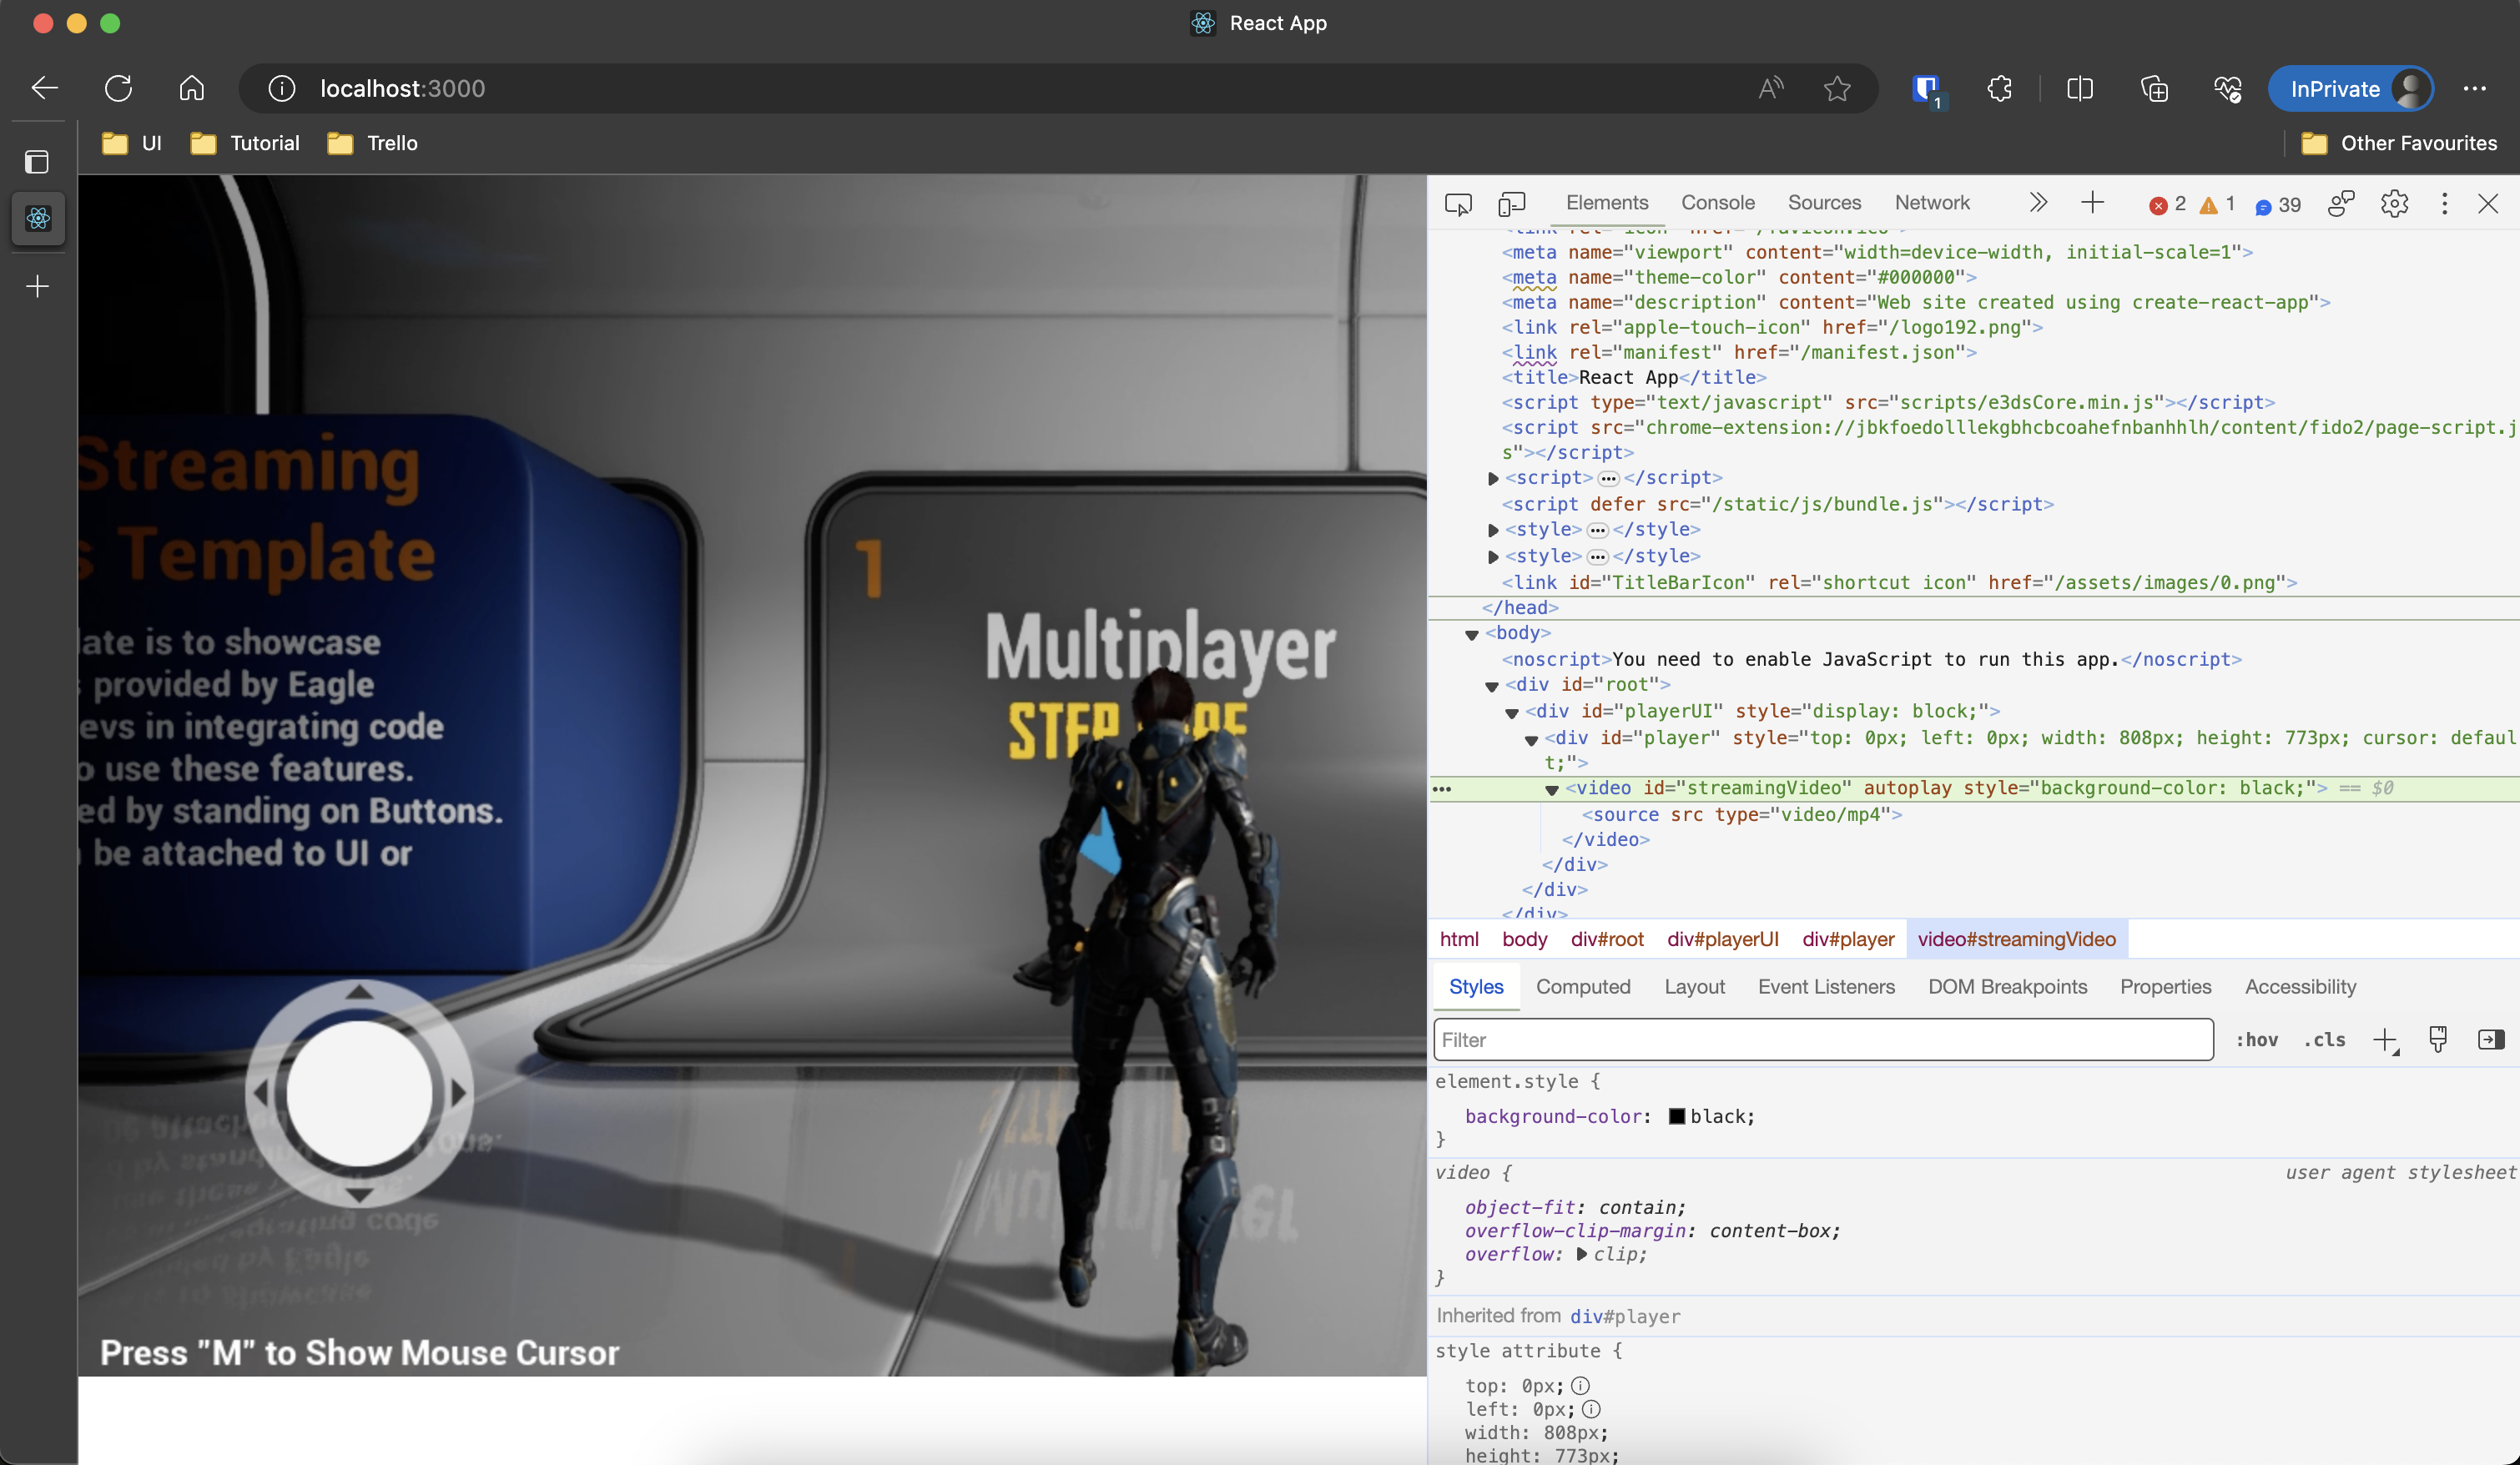The height and width of the screenshot is (1465, 2520).
Task: Open the InPrivate profile button
Action: click(2350, 89)
